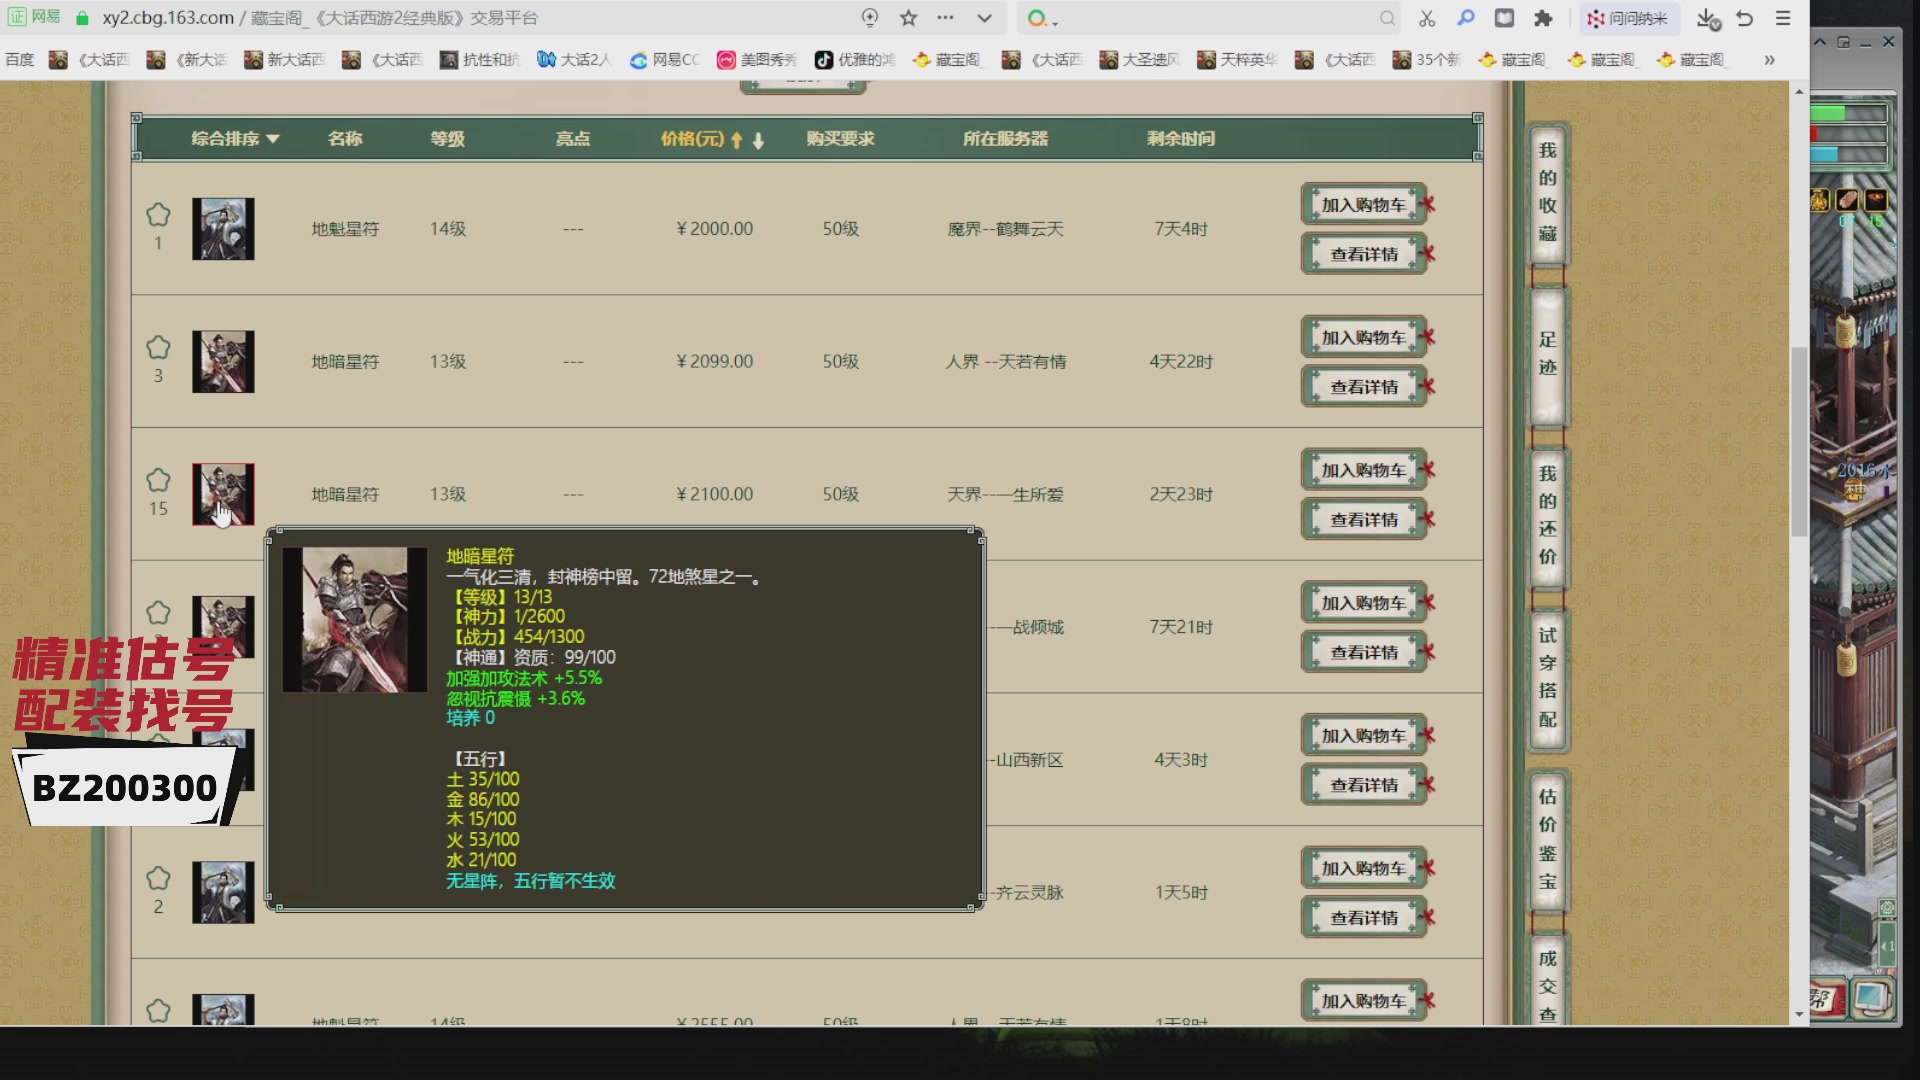Open the 我的收藏 side tab
This screenshot has height=1080, width=1920.
pos(1547,192)
